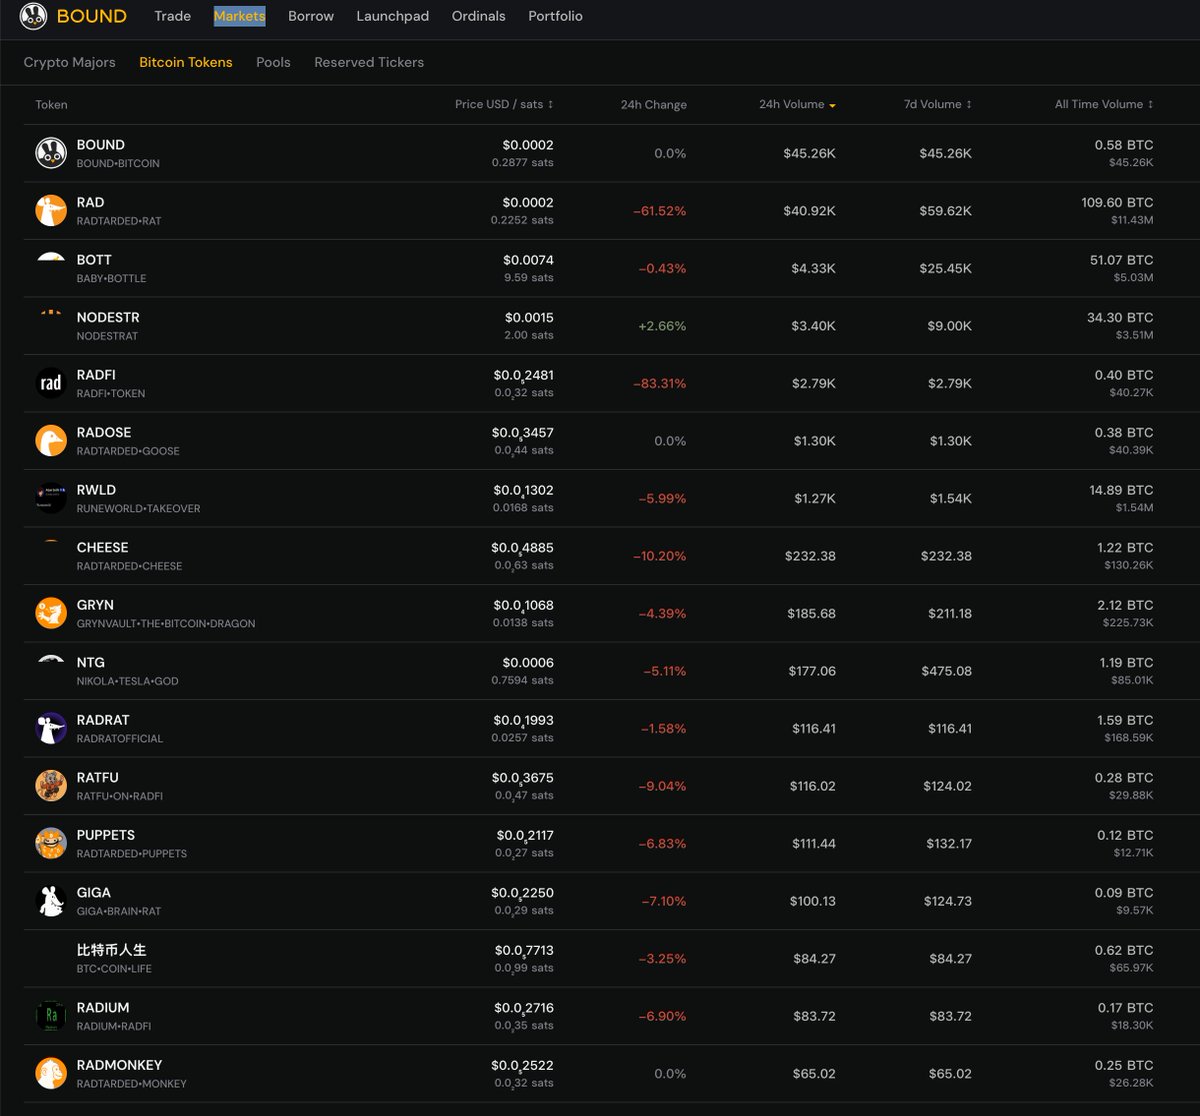Image resolution: width=1200 pixels, height=1116 pixels.
Task: Open the 比特币人生 token name
Action: tap(111, 950)
